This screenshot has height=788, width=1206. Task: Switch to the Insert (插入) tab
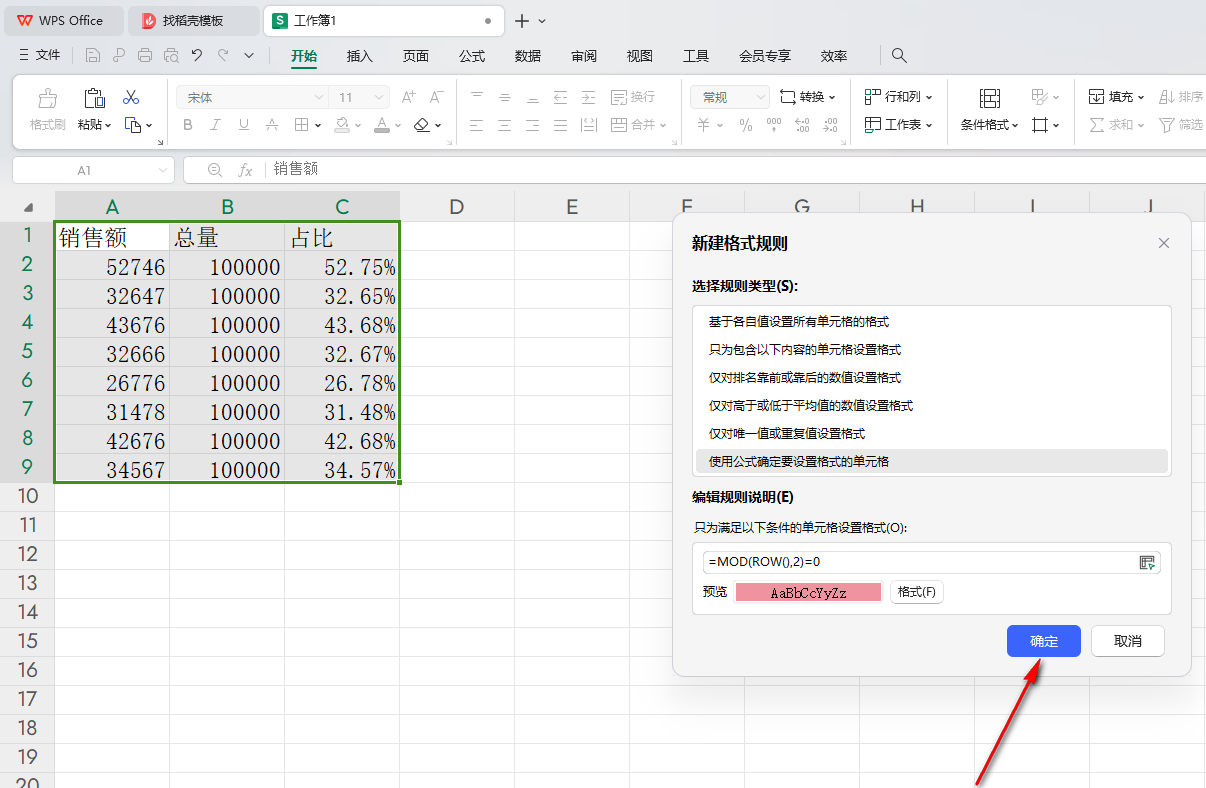pyautogui.click(x=360, y=56)
